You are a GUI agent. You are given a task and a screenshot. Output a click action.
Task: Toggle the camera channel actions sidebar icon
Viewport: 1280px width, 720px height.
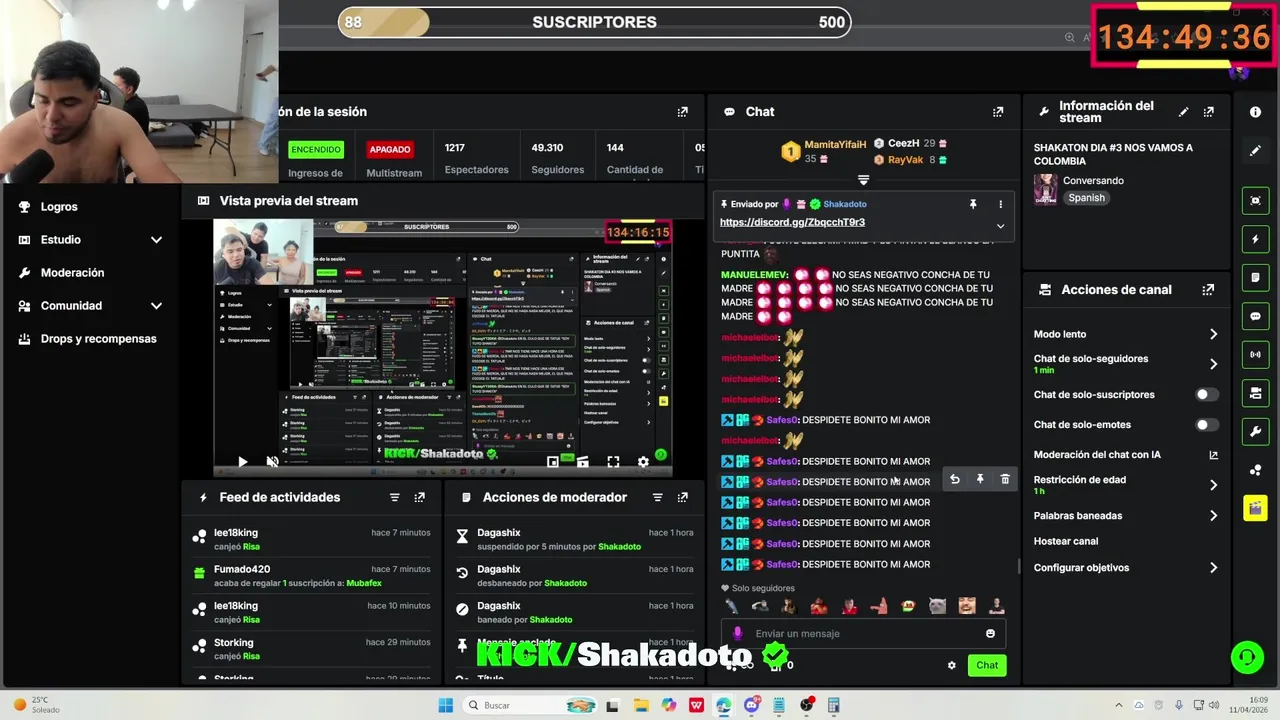(1255, 393)
